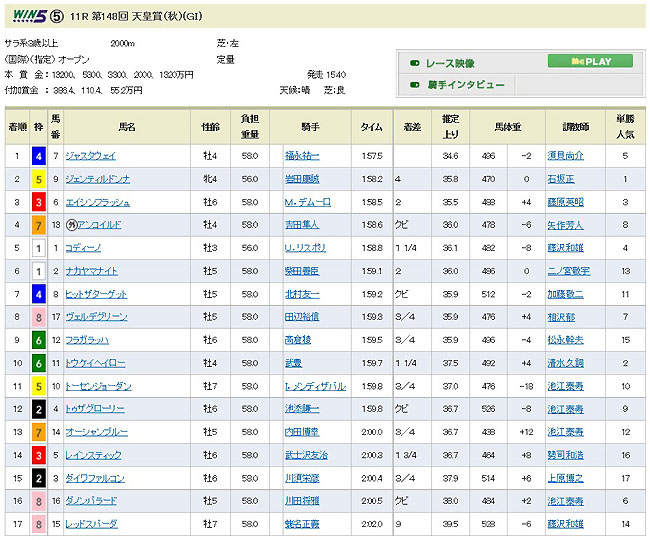Open jockey M.デムーロ profile link
The height and width of the screenshot is (540, 650).
pos(306,202)
